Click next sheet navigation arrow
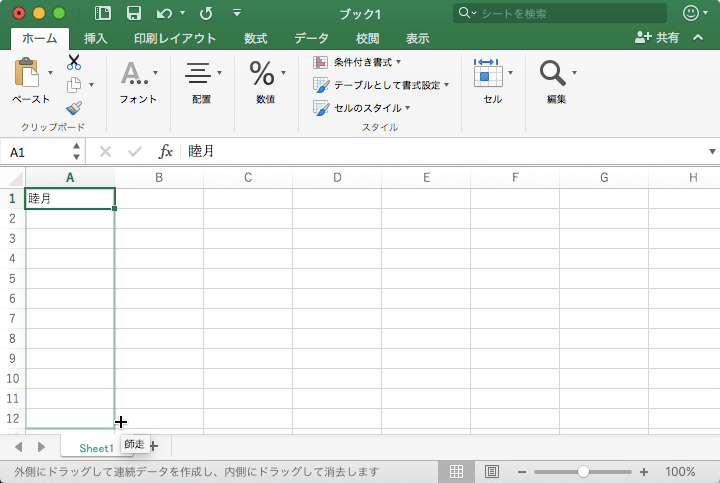 (x=41, y=447)
